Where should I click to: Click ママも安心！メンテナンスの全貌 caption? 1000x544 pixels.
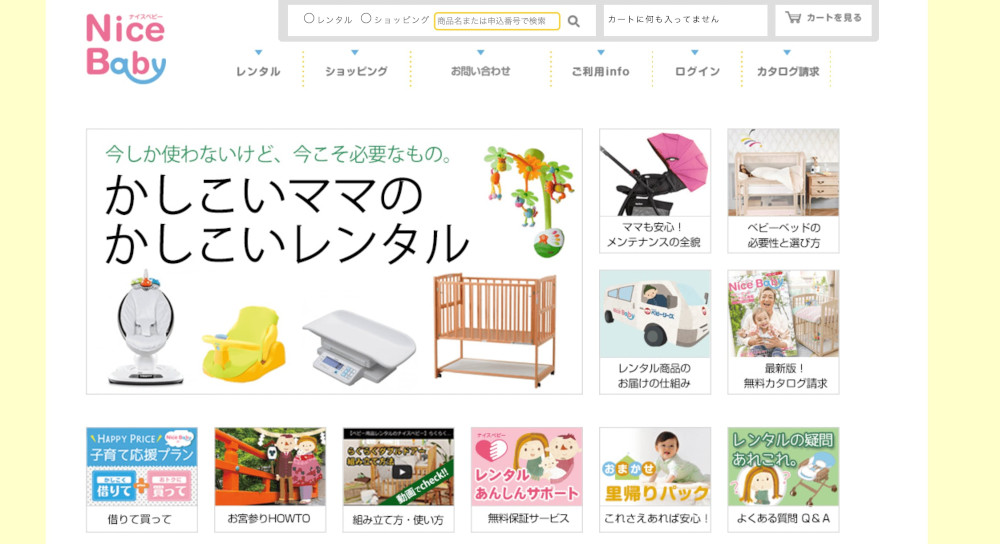(654, 235)
